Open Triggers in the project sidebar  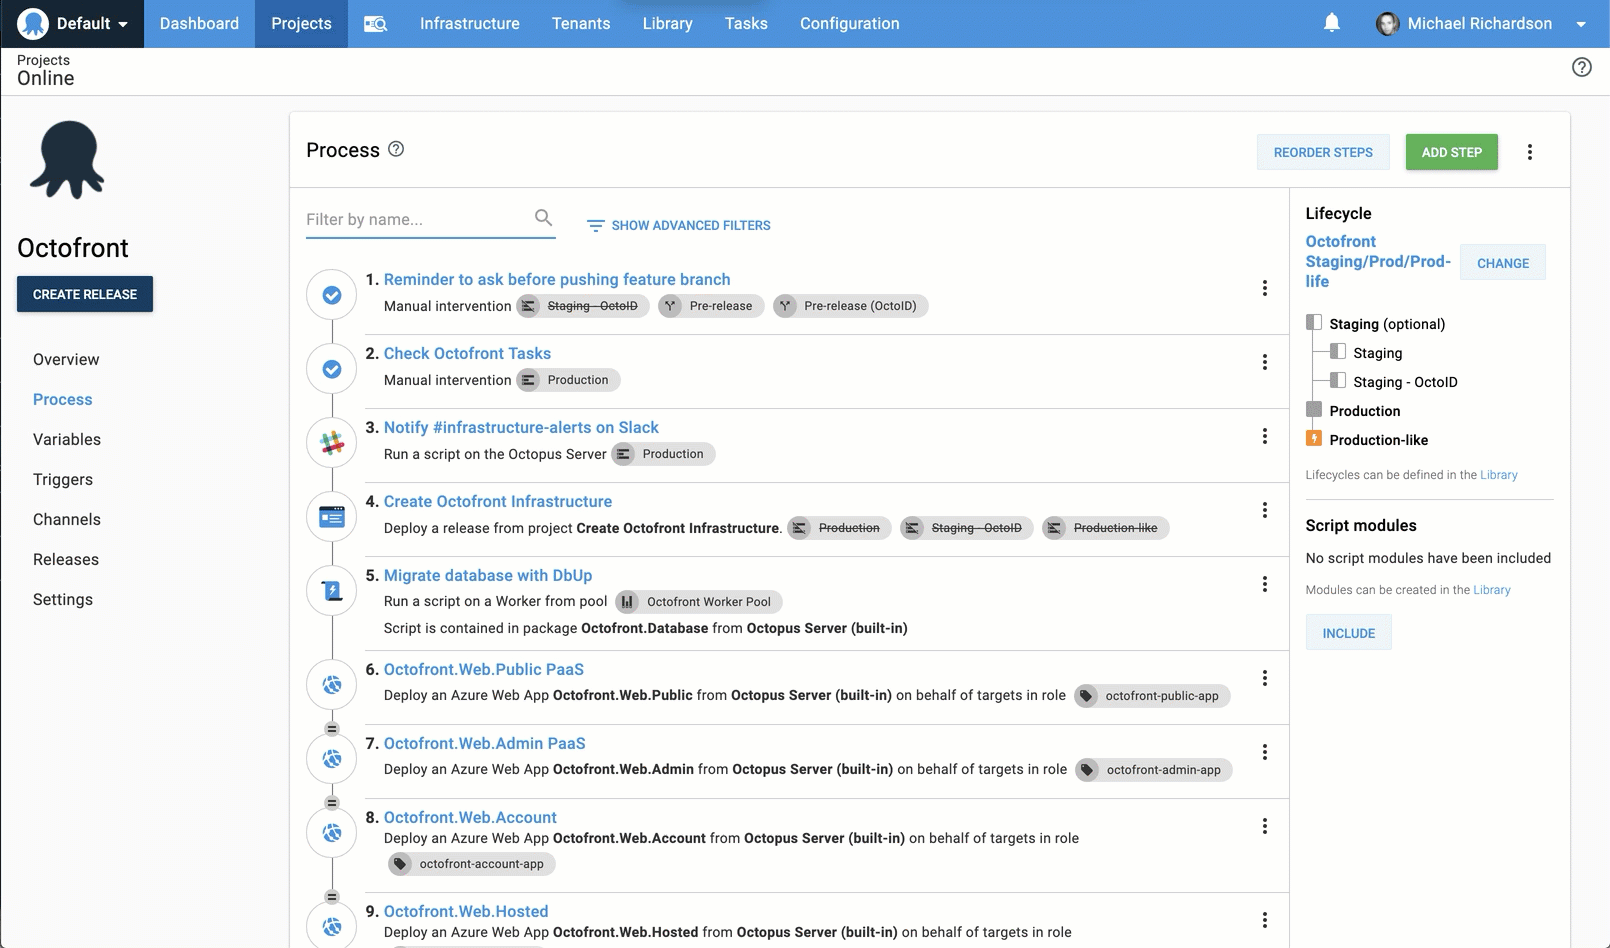(63, 480)
